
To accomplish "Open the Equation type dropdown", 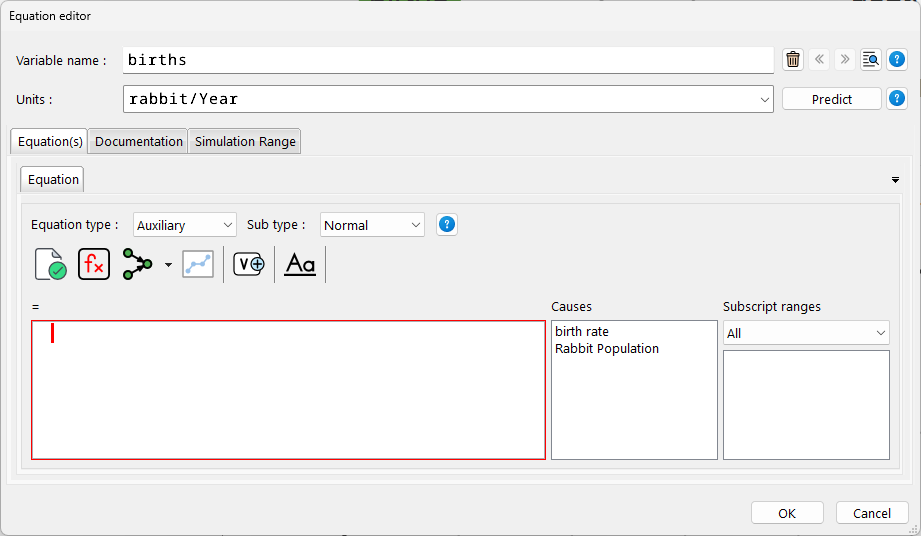I will pos(184,225).
